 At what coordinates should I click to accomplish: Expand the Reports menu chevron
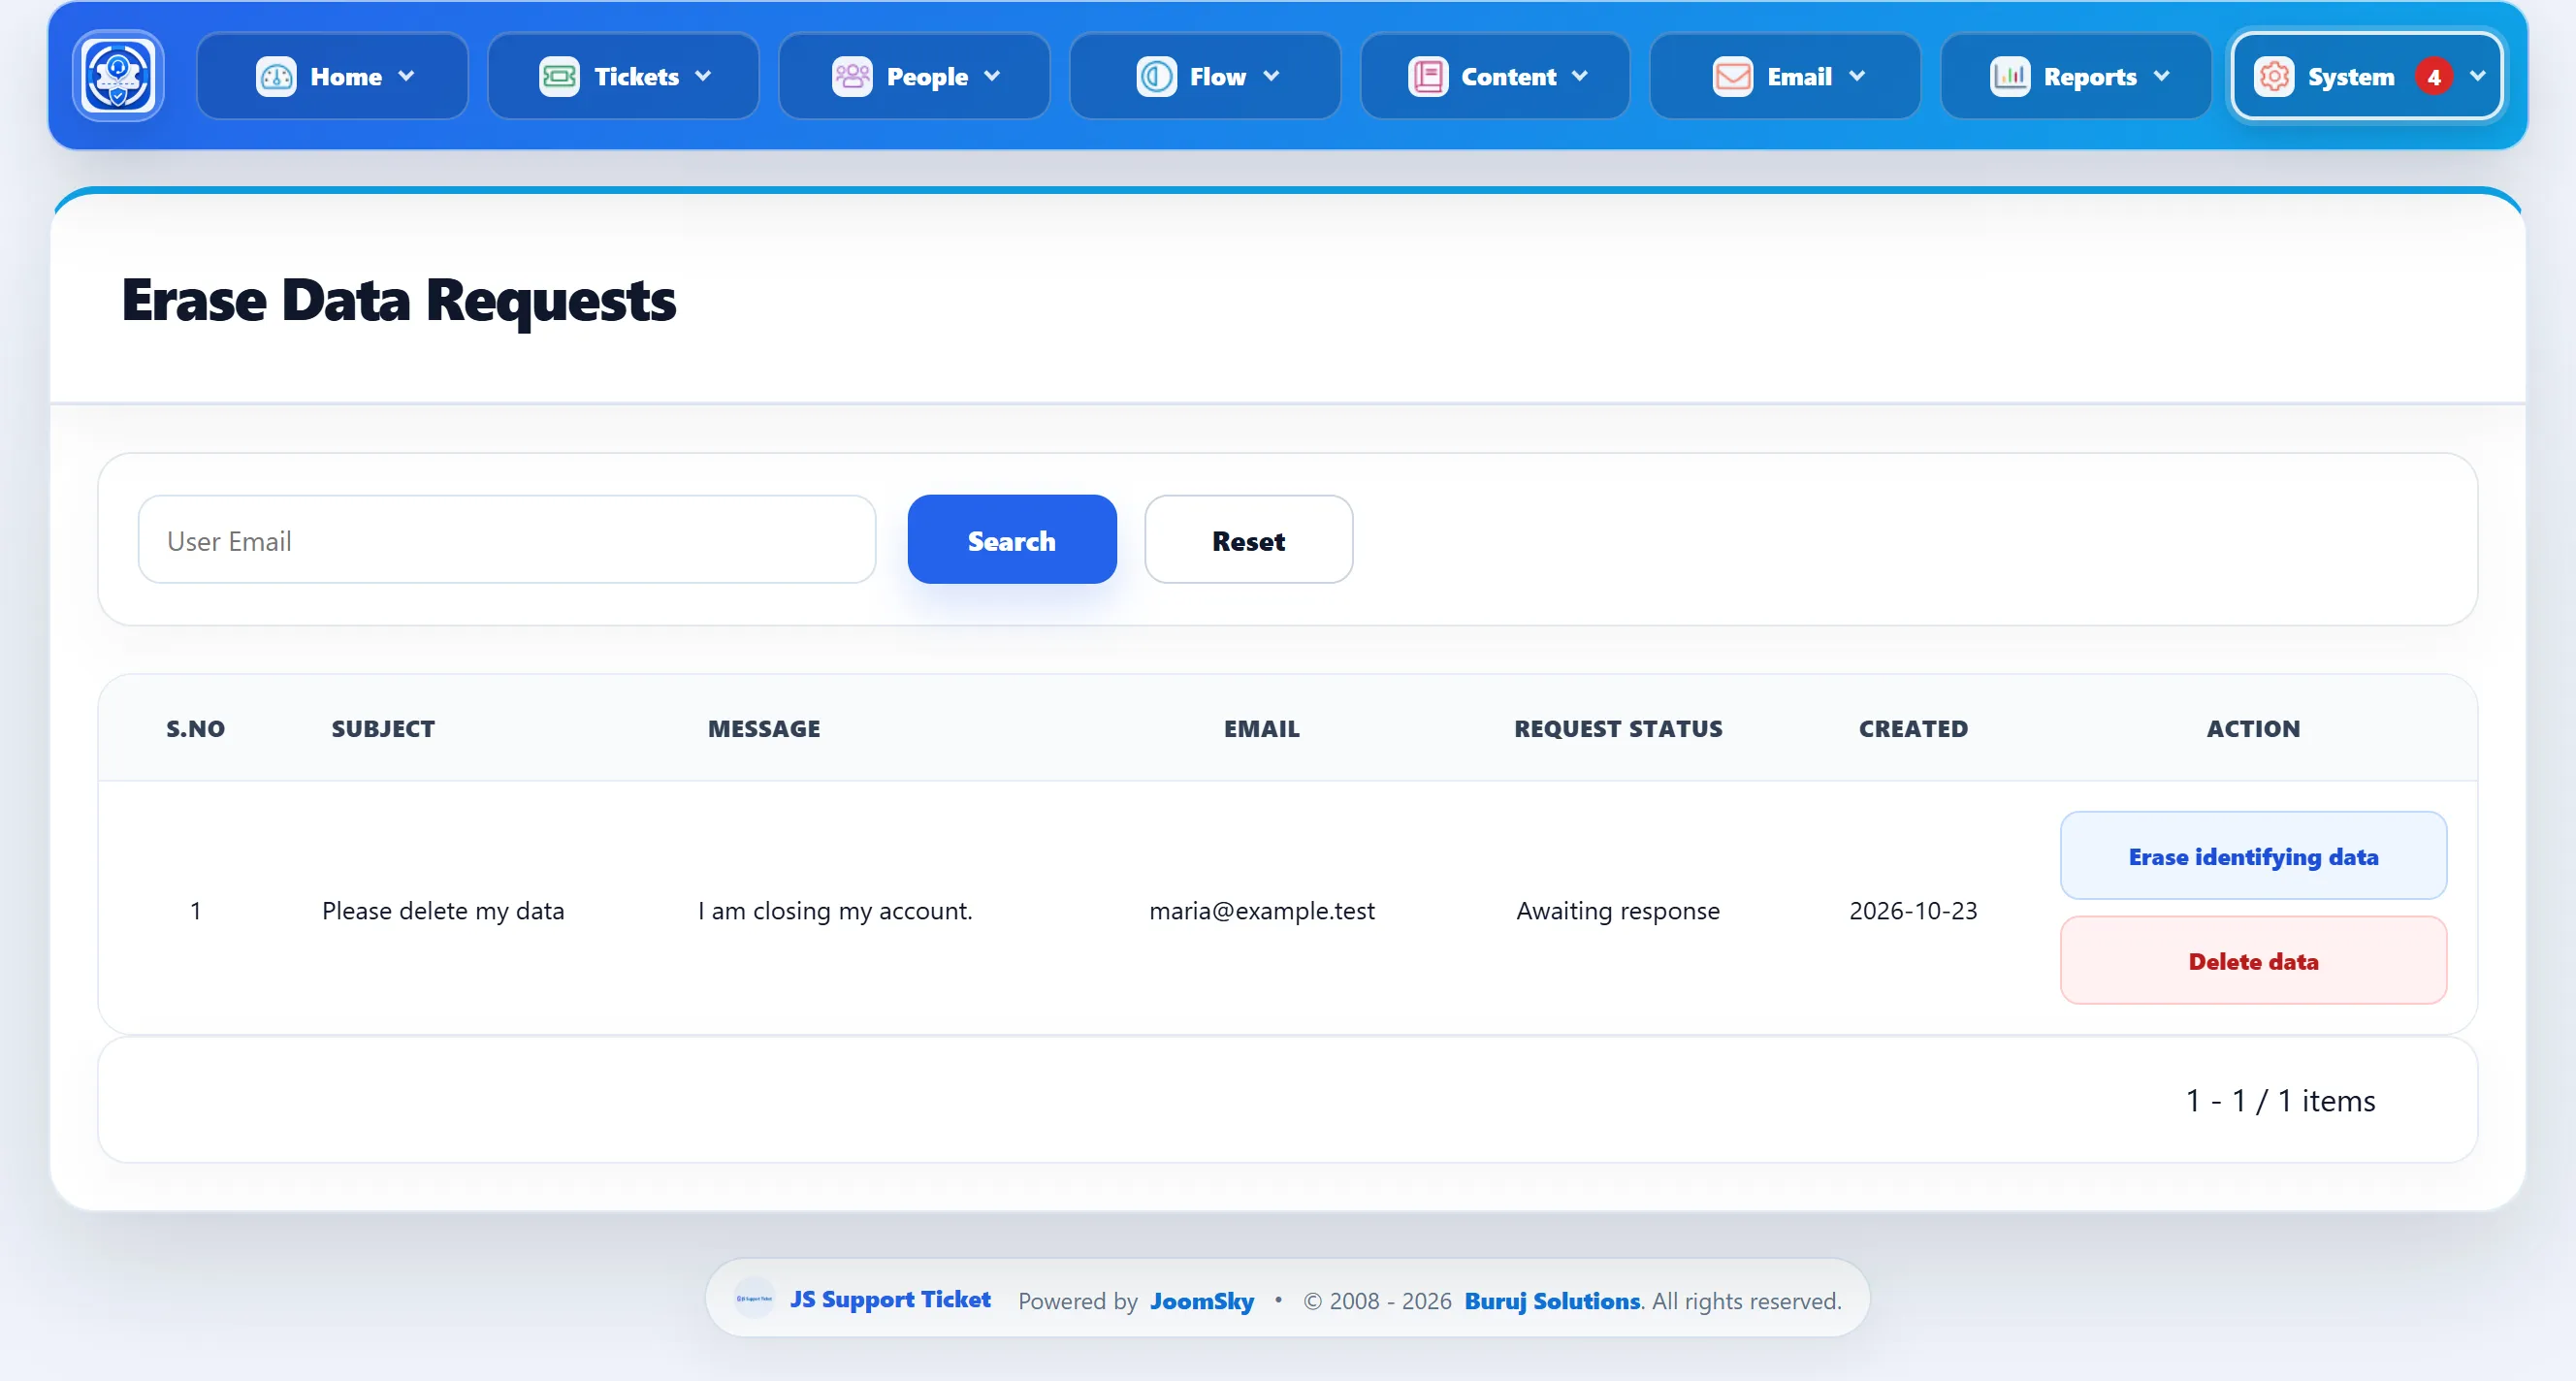coord(2162,76)
